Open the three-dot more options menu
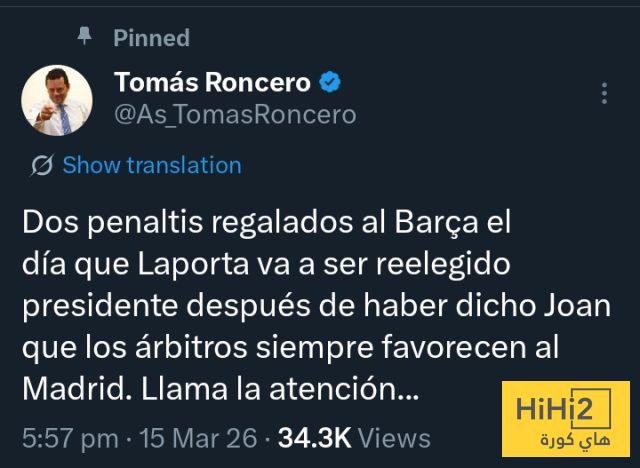This screenshot has height=468, width=640. 604,94
